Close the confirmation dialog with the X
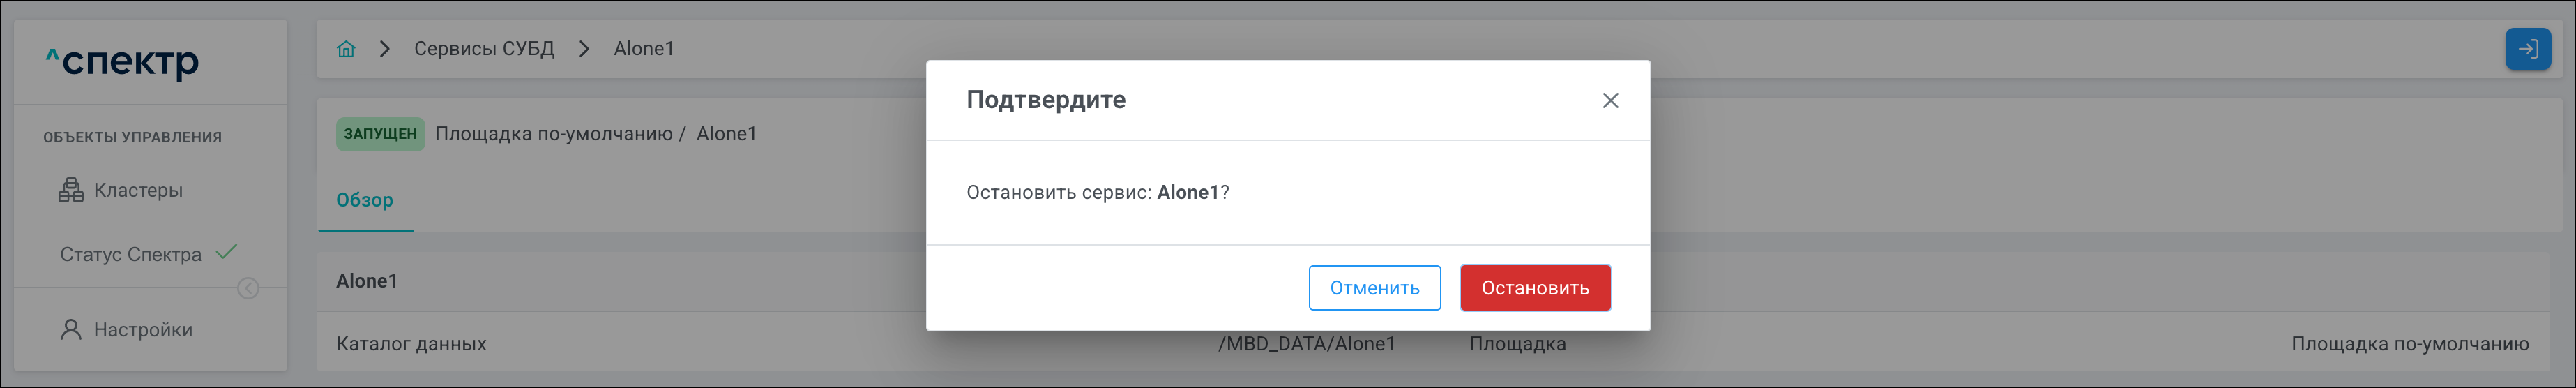2576x388 pixels. point(1610,100)
